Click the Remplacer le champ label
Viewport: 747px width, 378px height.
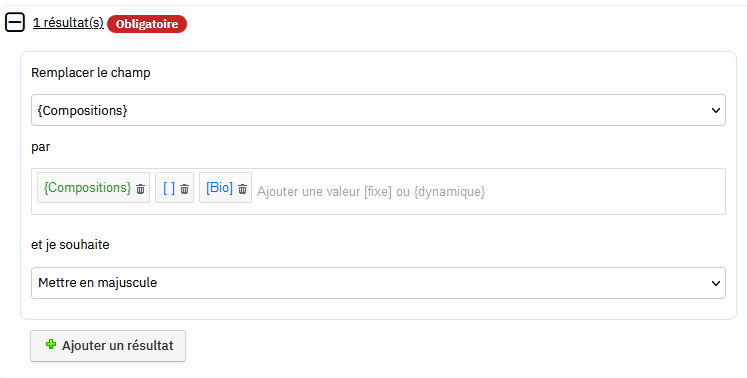(x=91, y=73)
